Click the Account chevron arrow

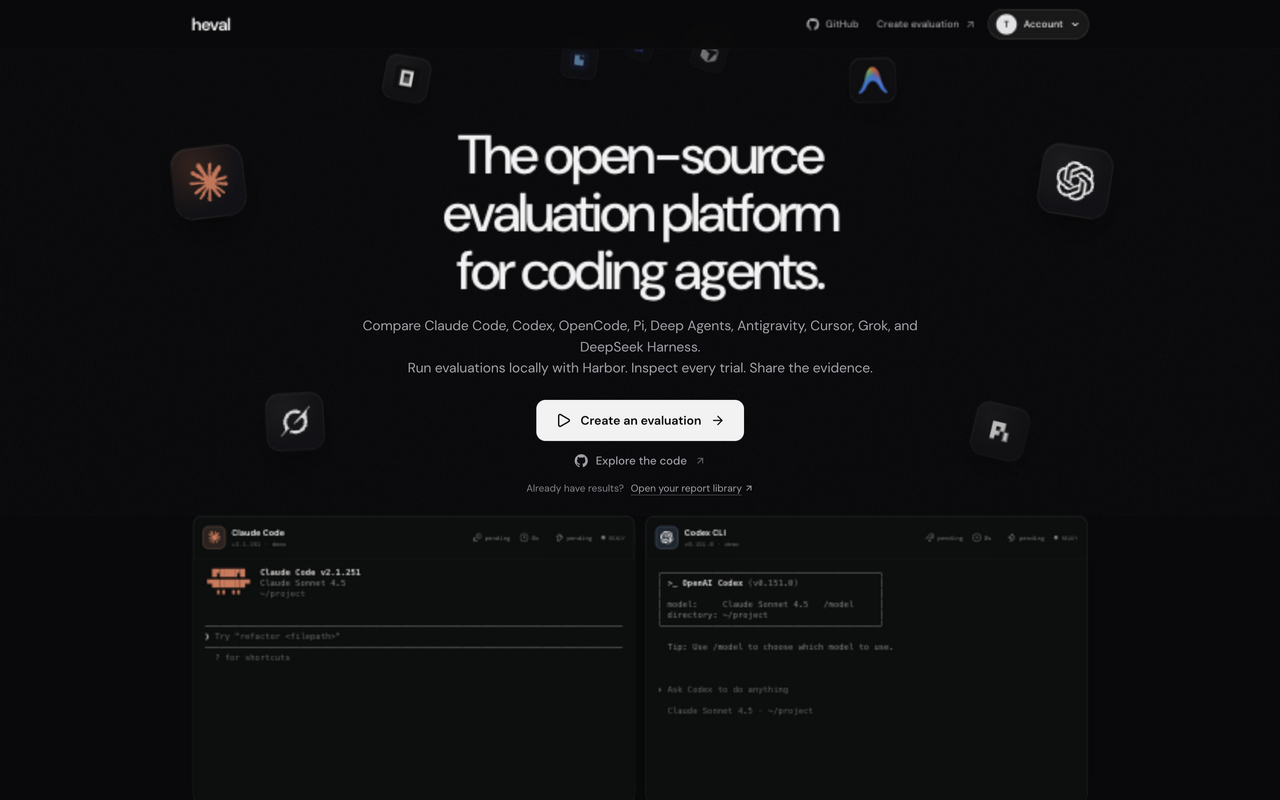click(1075, 24)
